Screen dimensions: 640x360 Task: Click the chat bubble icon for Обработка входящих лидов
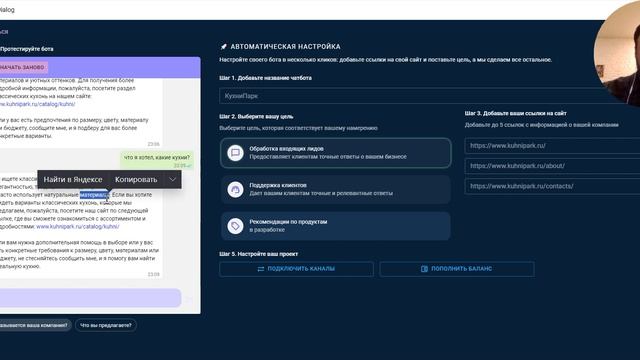click(x=236, y=153)
